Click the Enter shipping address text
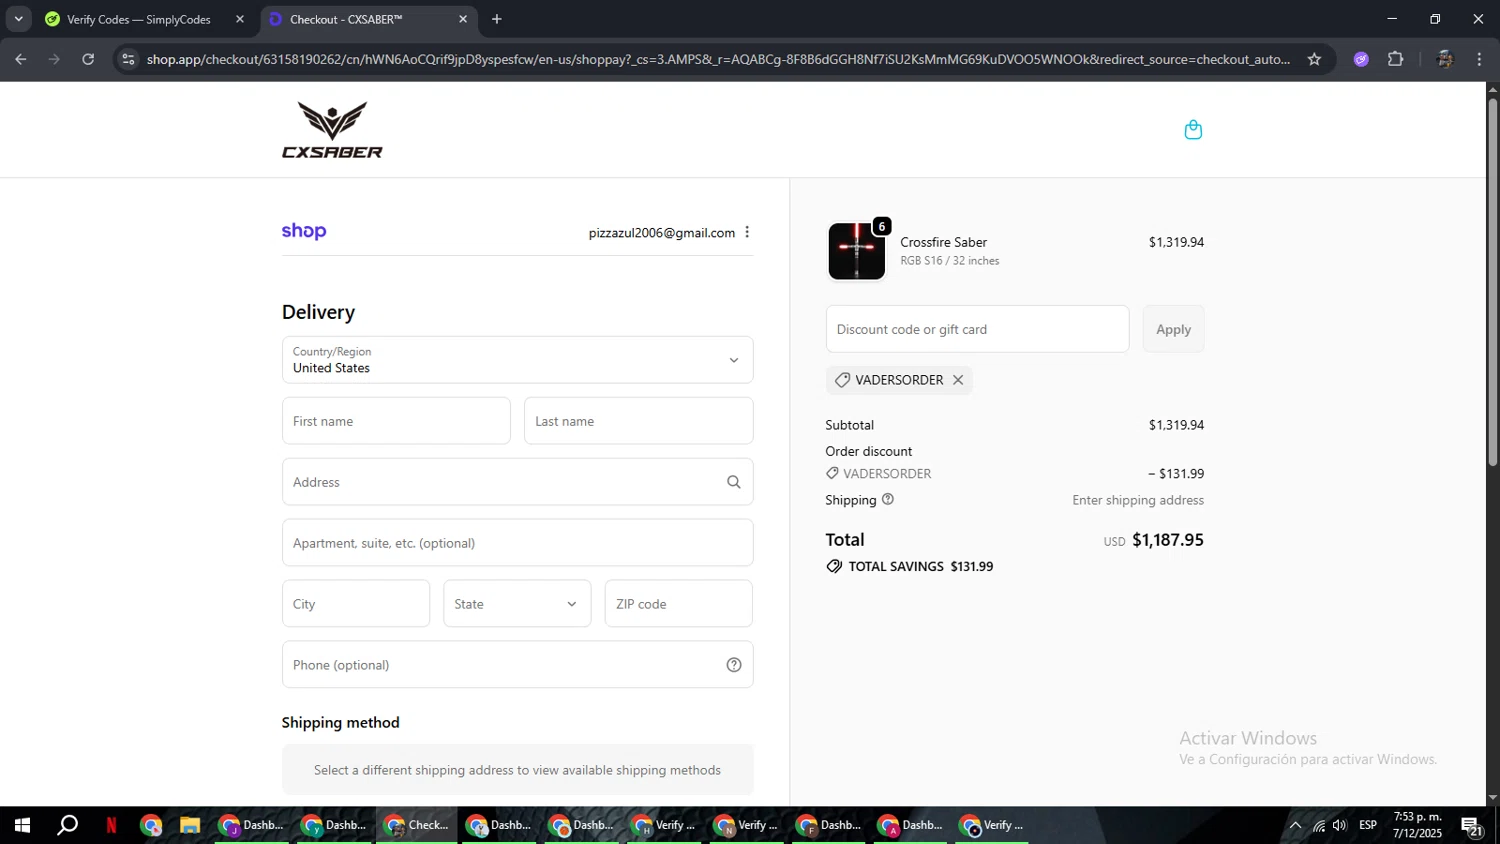 pos(1138,500)
